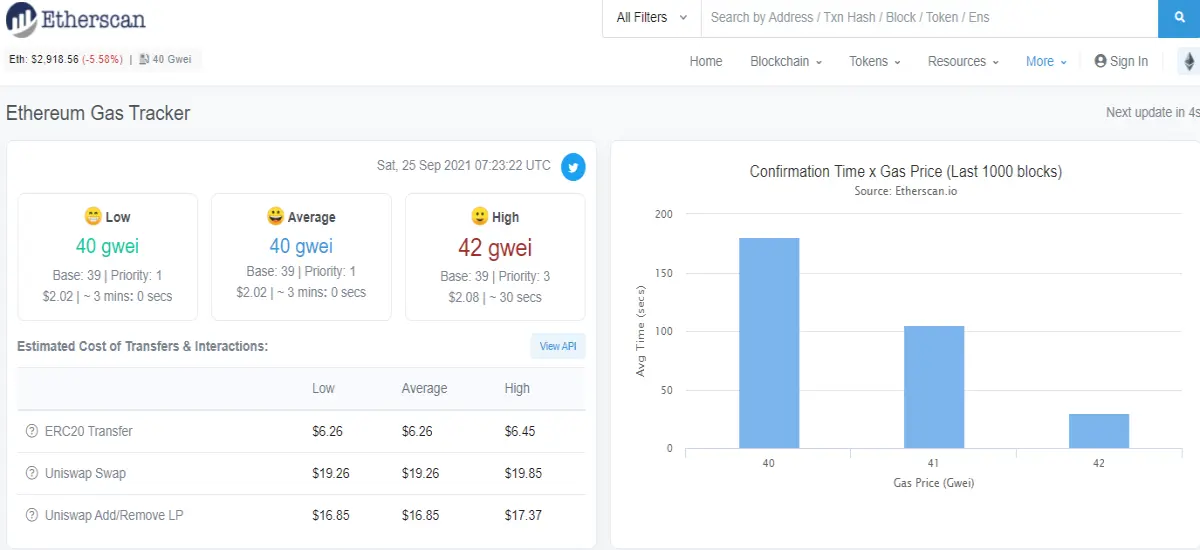Click the Uniswap Add/Remove LP row label

[x=114, y=515]
